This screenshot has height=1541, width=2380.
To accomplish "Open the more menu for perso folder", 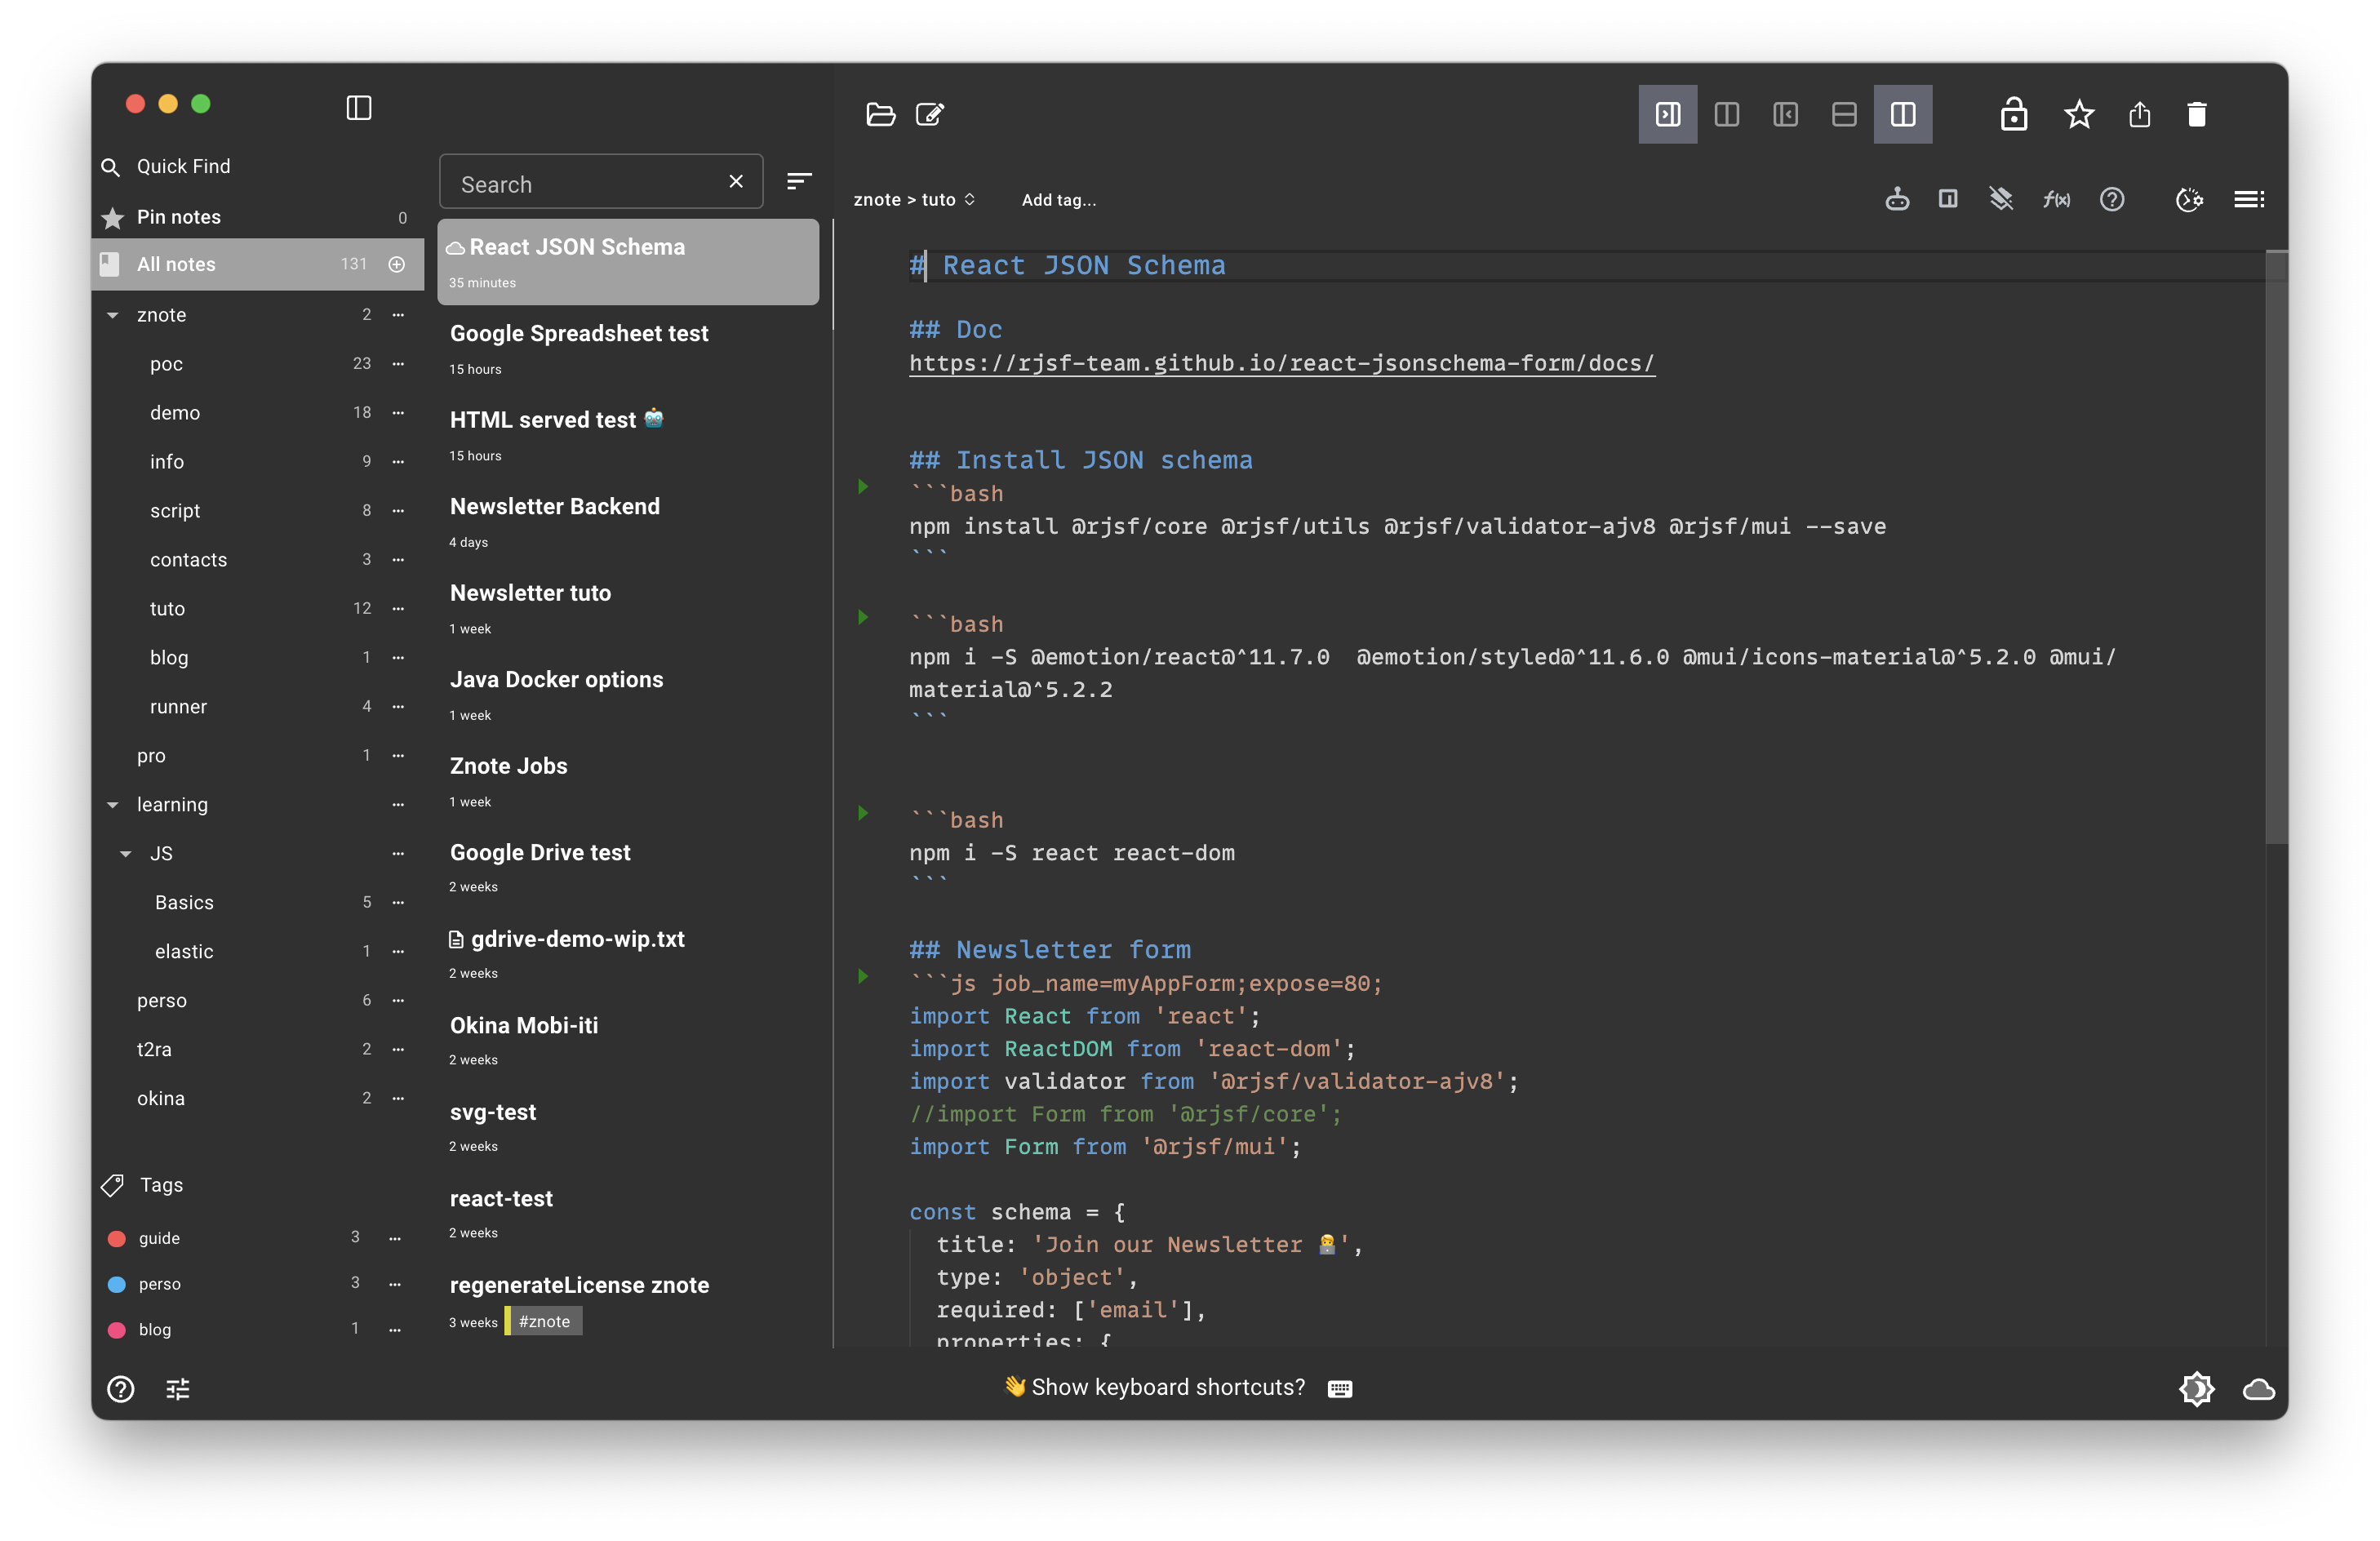I will (398, 1001).
